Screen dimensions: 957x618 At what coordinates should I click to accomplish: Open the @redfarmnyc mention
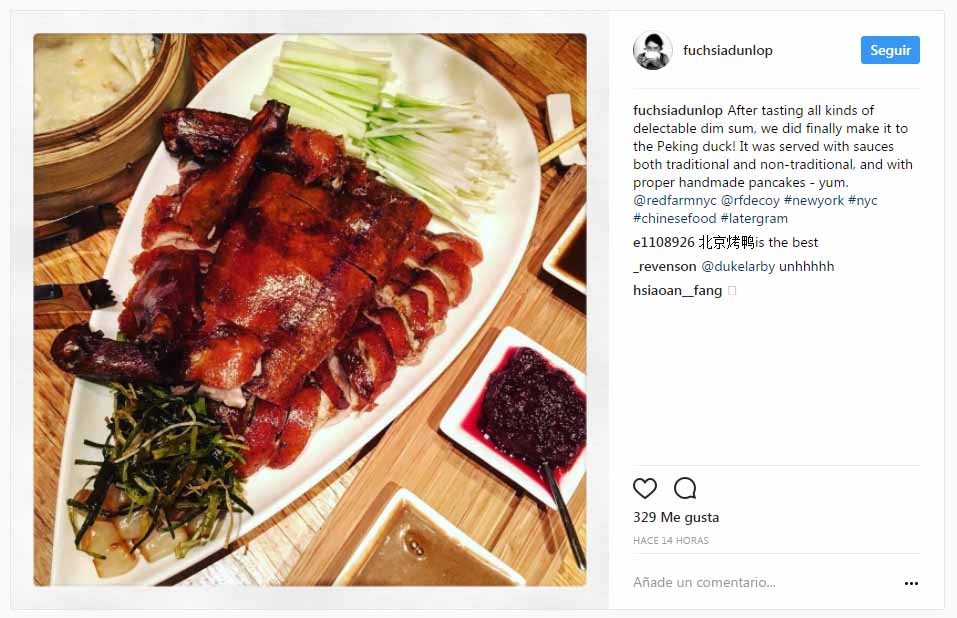(x=674, y=200)
